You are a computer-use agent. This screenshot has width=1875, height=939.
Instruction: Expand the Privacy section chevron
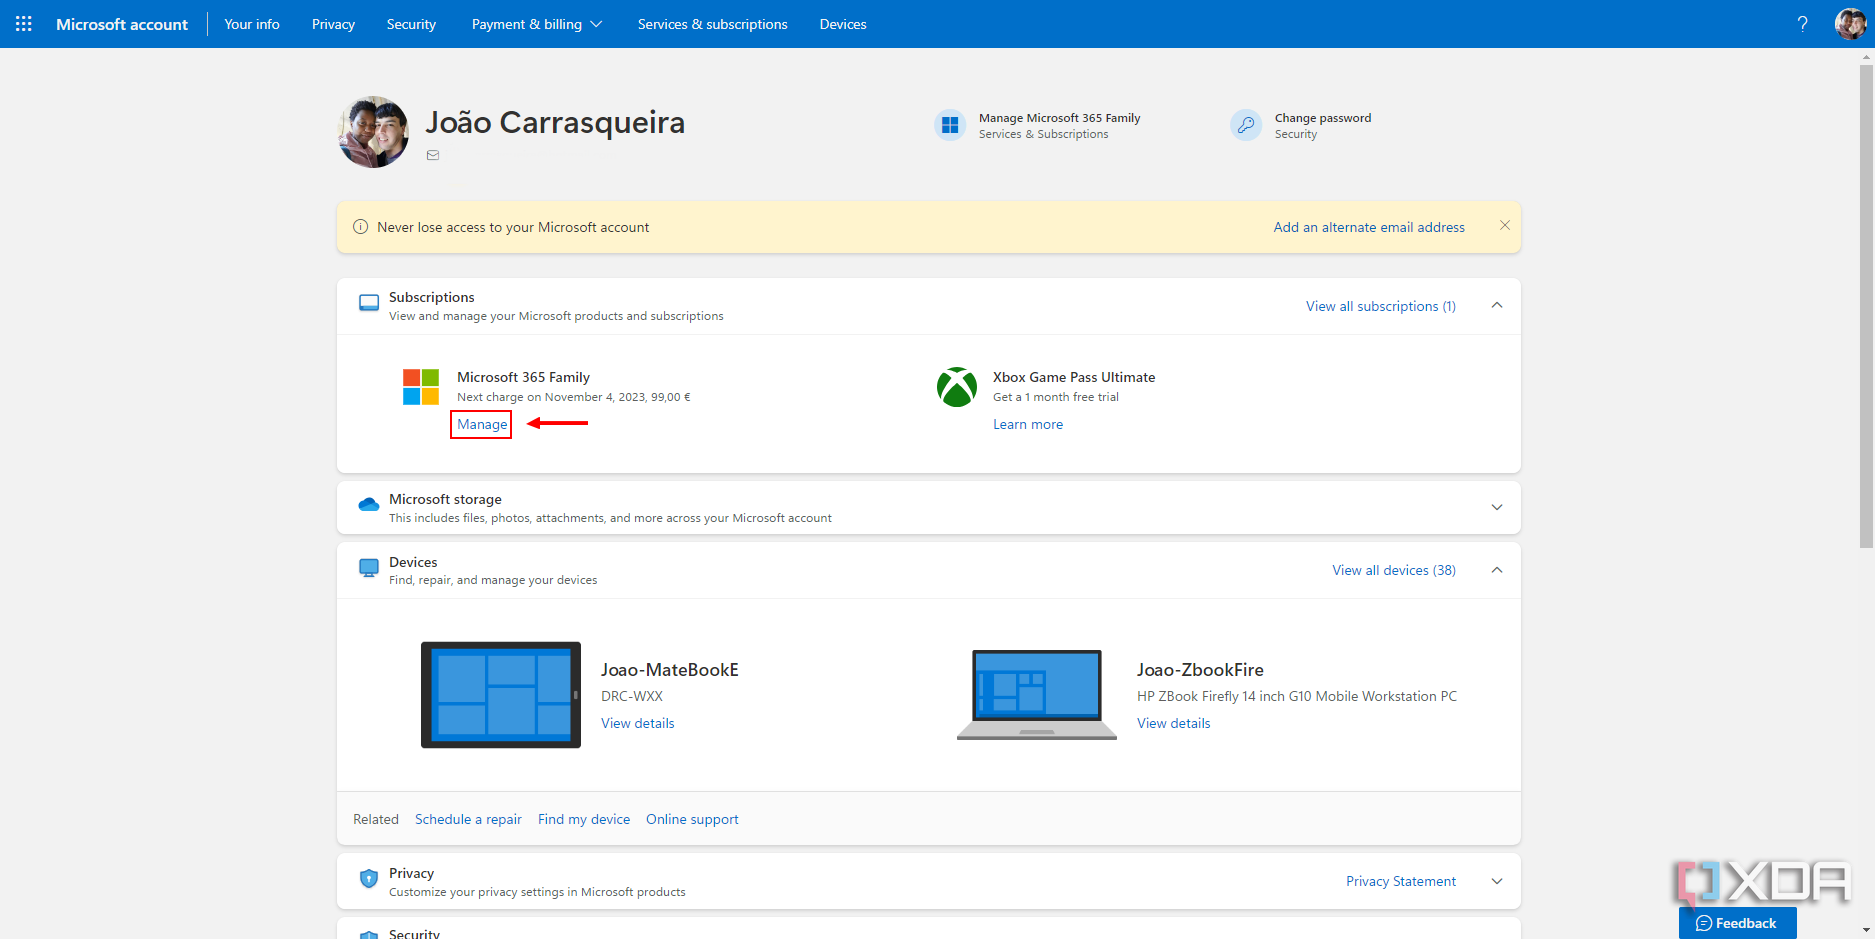(1497, 881)
